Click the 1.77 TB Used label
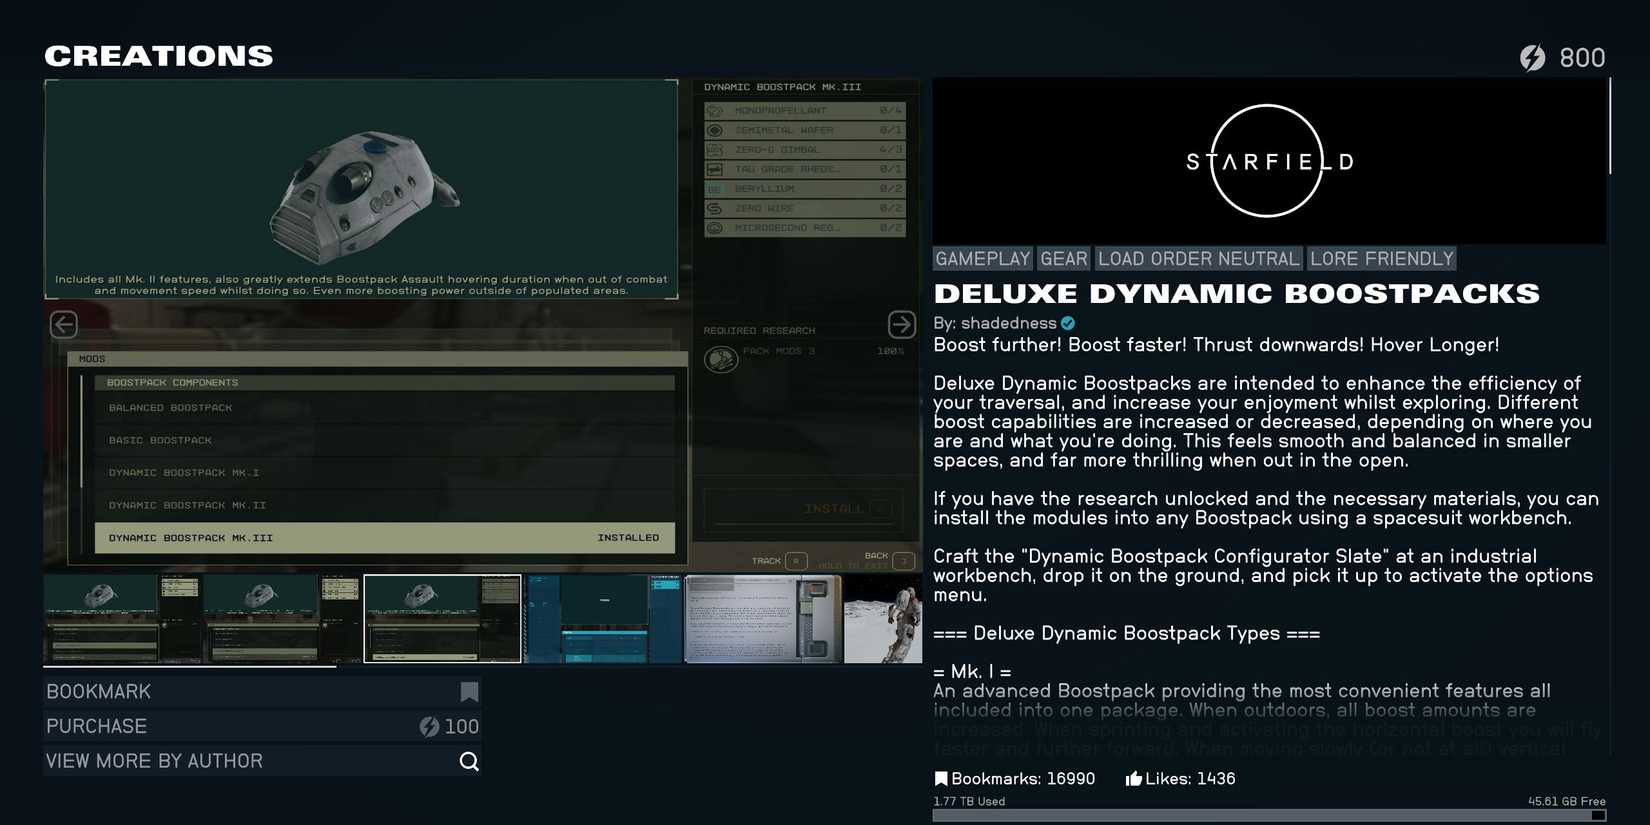 (x=969, y=801)
